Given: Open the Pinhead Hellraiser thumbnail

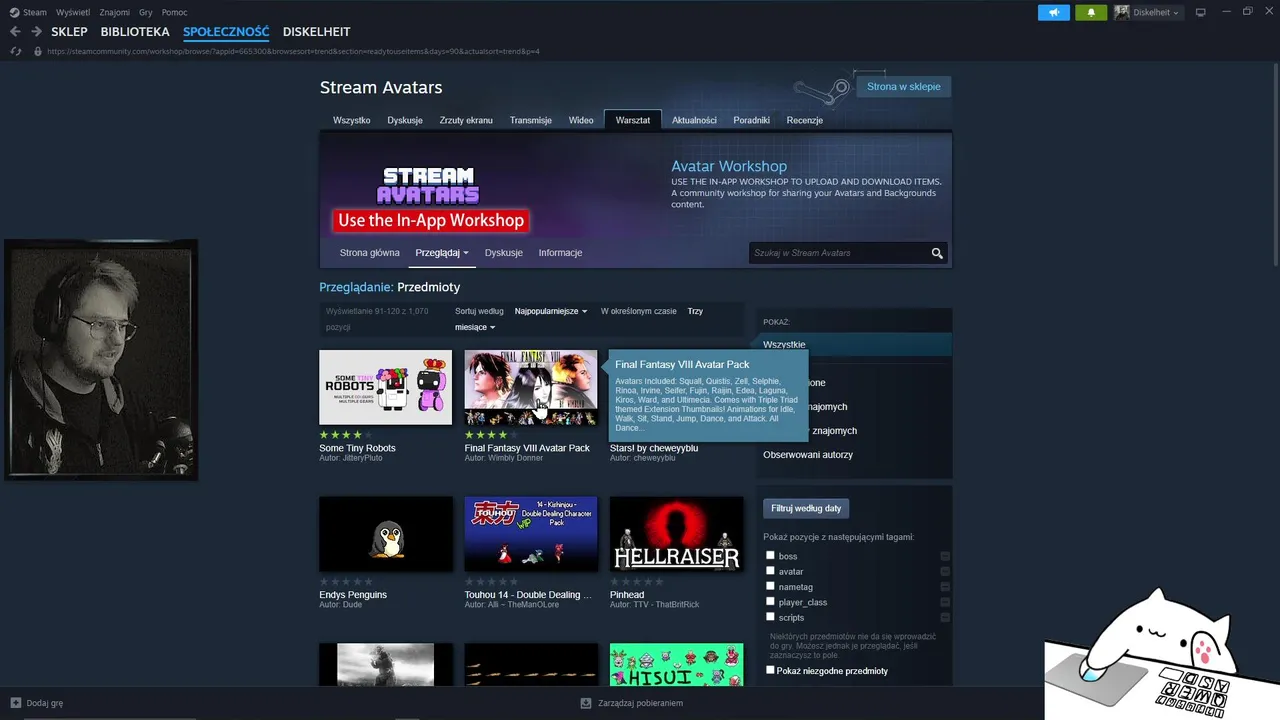Looking at the screenshot, I should pos(676,534).
